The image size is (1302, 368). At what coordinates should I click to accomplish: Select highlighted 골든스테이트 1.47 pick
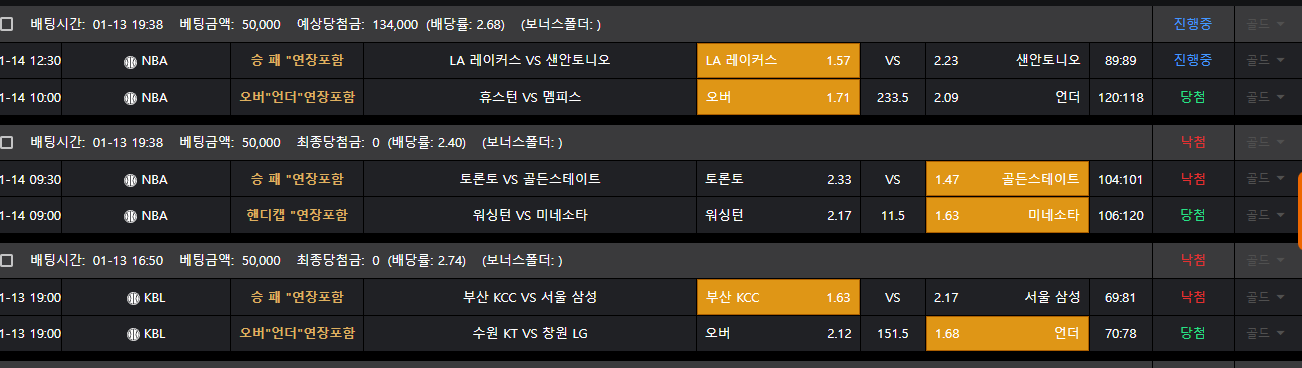tap(1007, 180)
